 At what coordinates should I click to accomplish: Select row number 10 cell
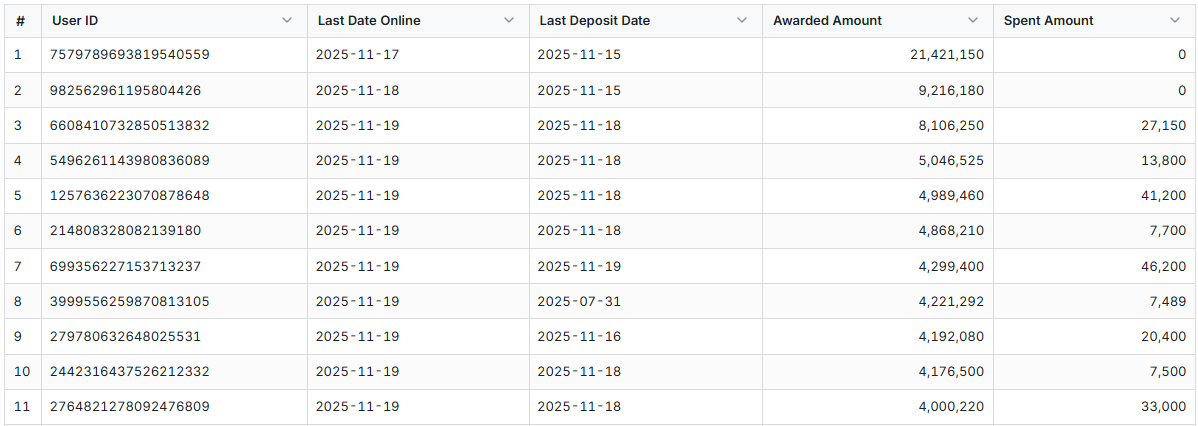20,371
